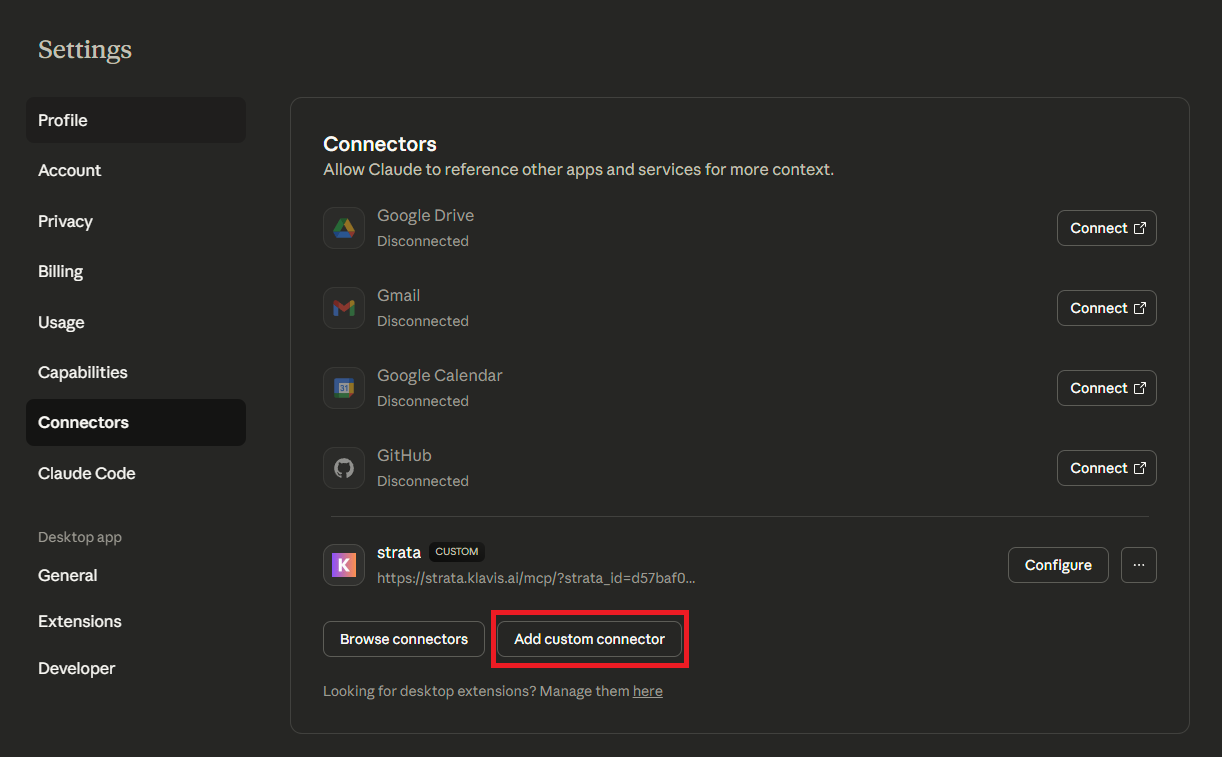Configure the strata connector
The image size is (1222, 757).
pos(1058,564)
